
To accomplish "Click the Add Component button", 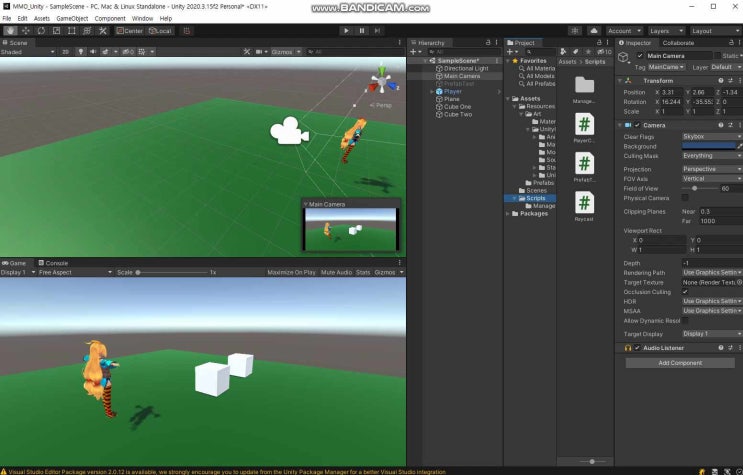I will (680, 363).
